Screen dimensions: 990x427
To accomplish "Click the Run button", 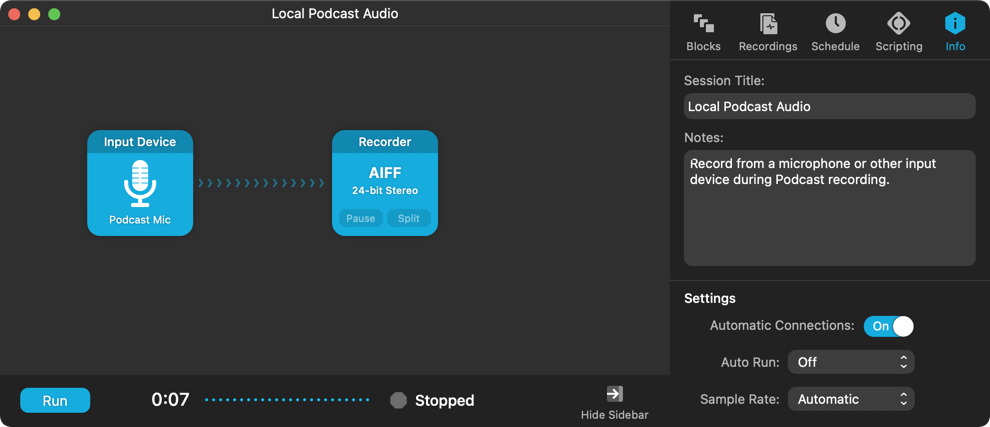I will pyautogui.click(x=55, y=400).
